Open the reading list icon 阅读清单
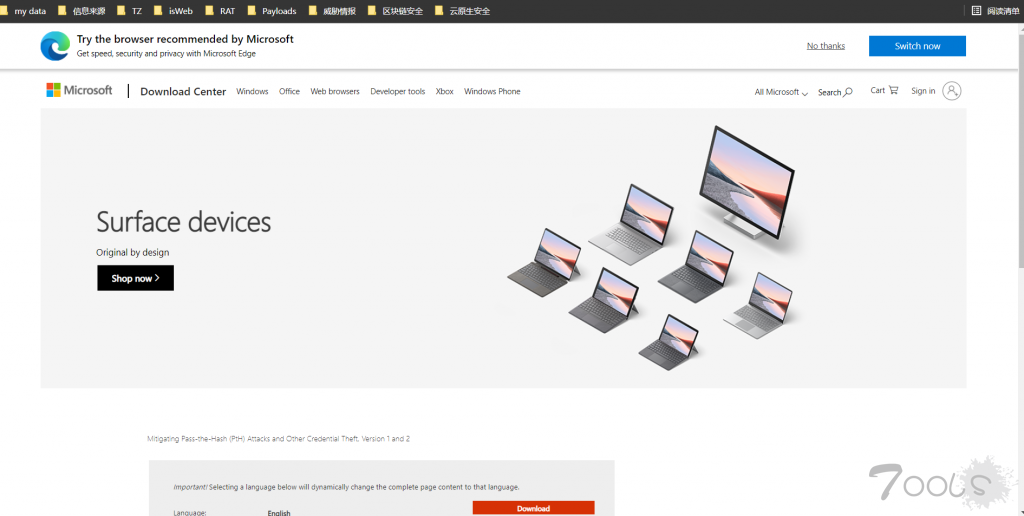The height and width of the screenshot is (516, 1024). pos(995,10)
